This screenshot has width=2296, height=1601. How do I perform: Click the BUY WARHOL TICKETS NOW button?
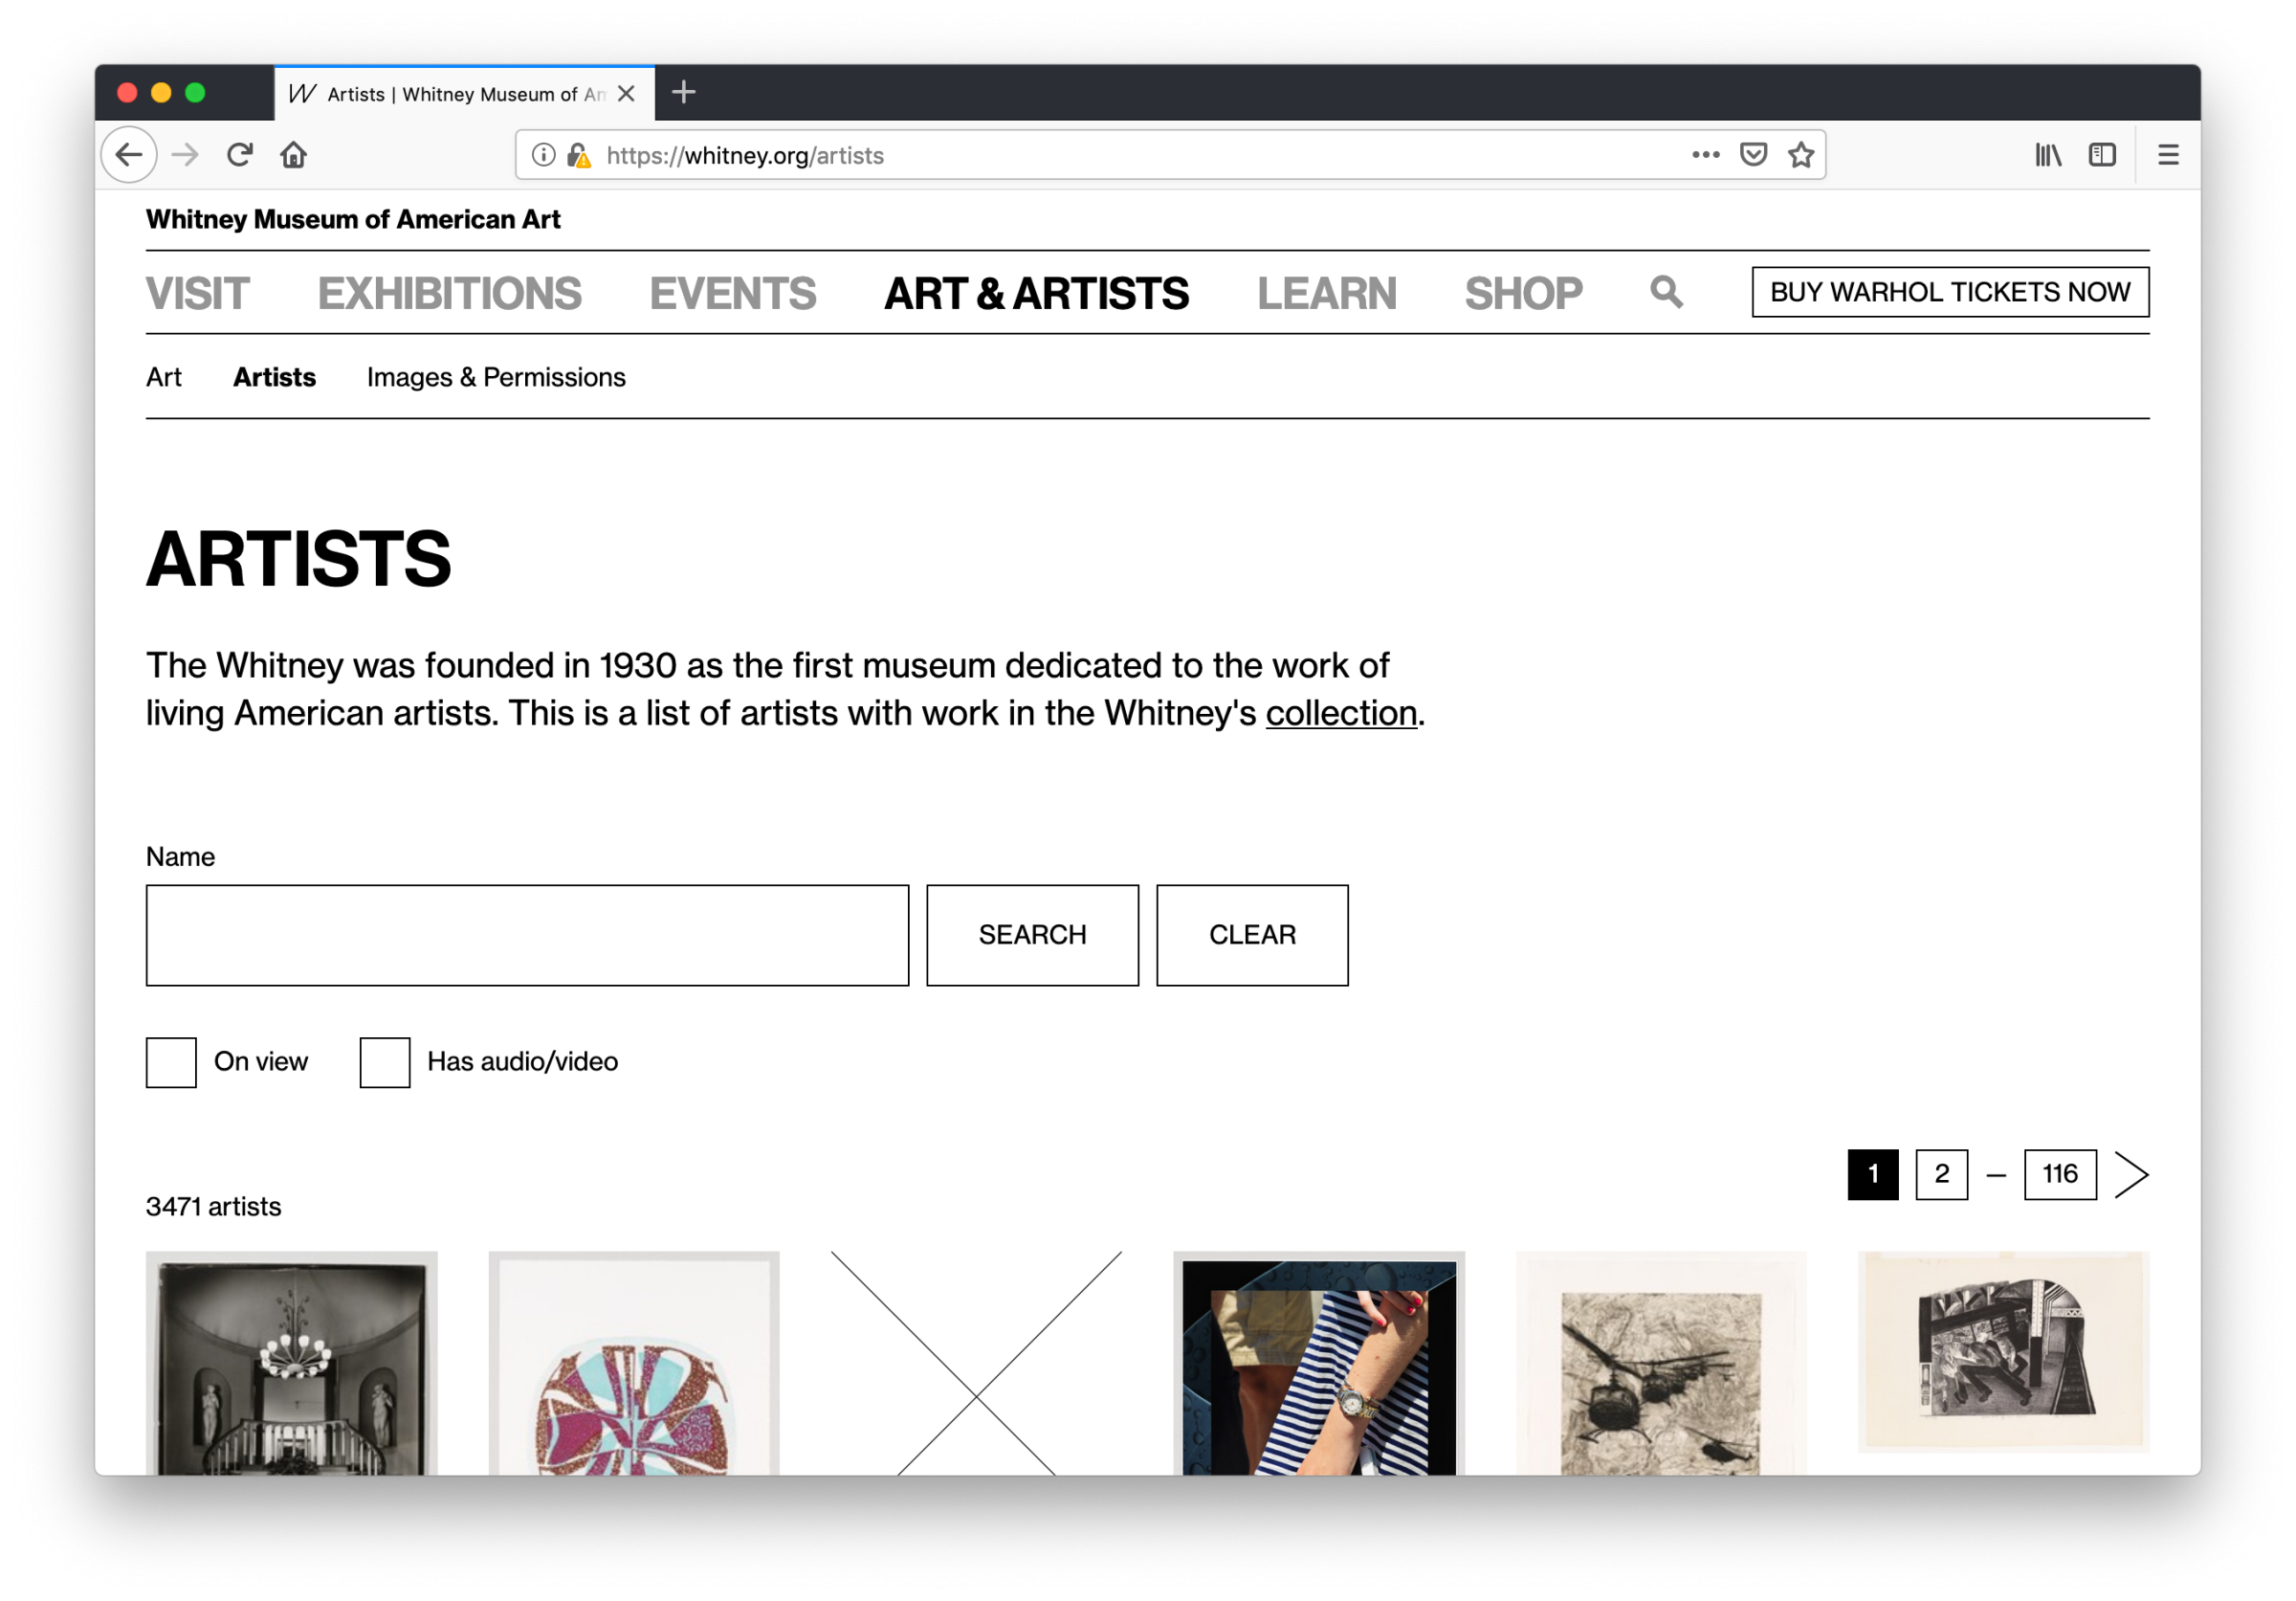(1949, 292)
